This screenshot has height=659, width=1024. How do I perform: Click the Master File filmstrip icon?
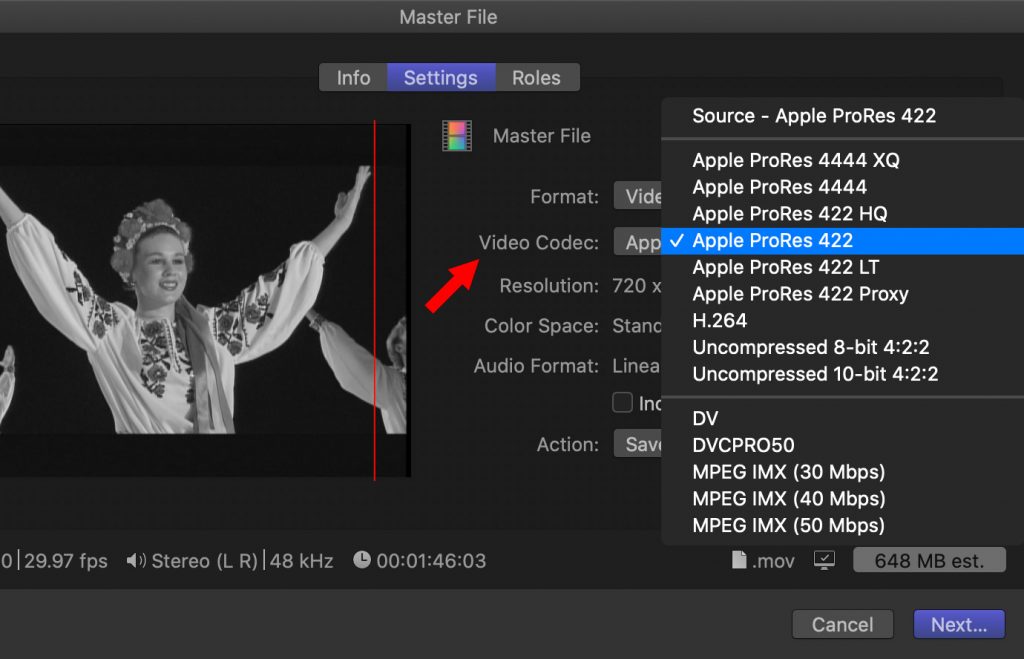pyautogui.click(x=457, y=135)
